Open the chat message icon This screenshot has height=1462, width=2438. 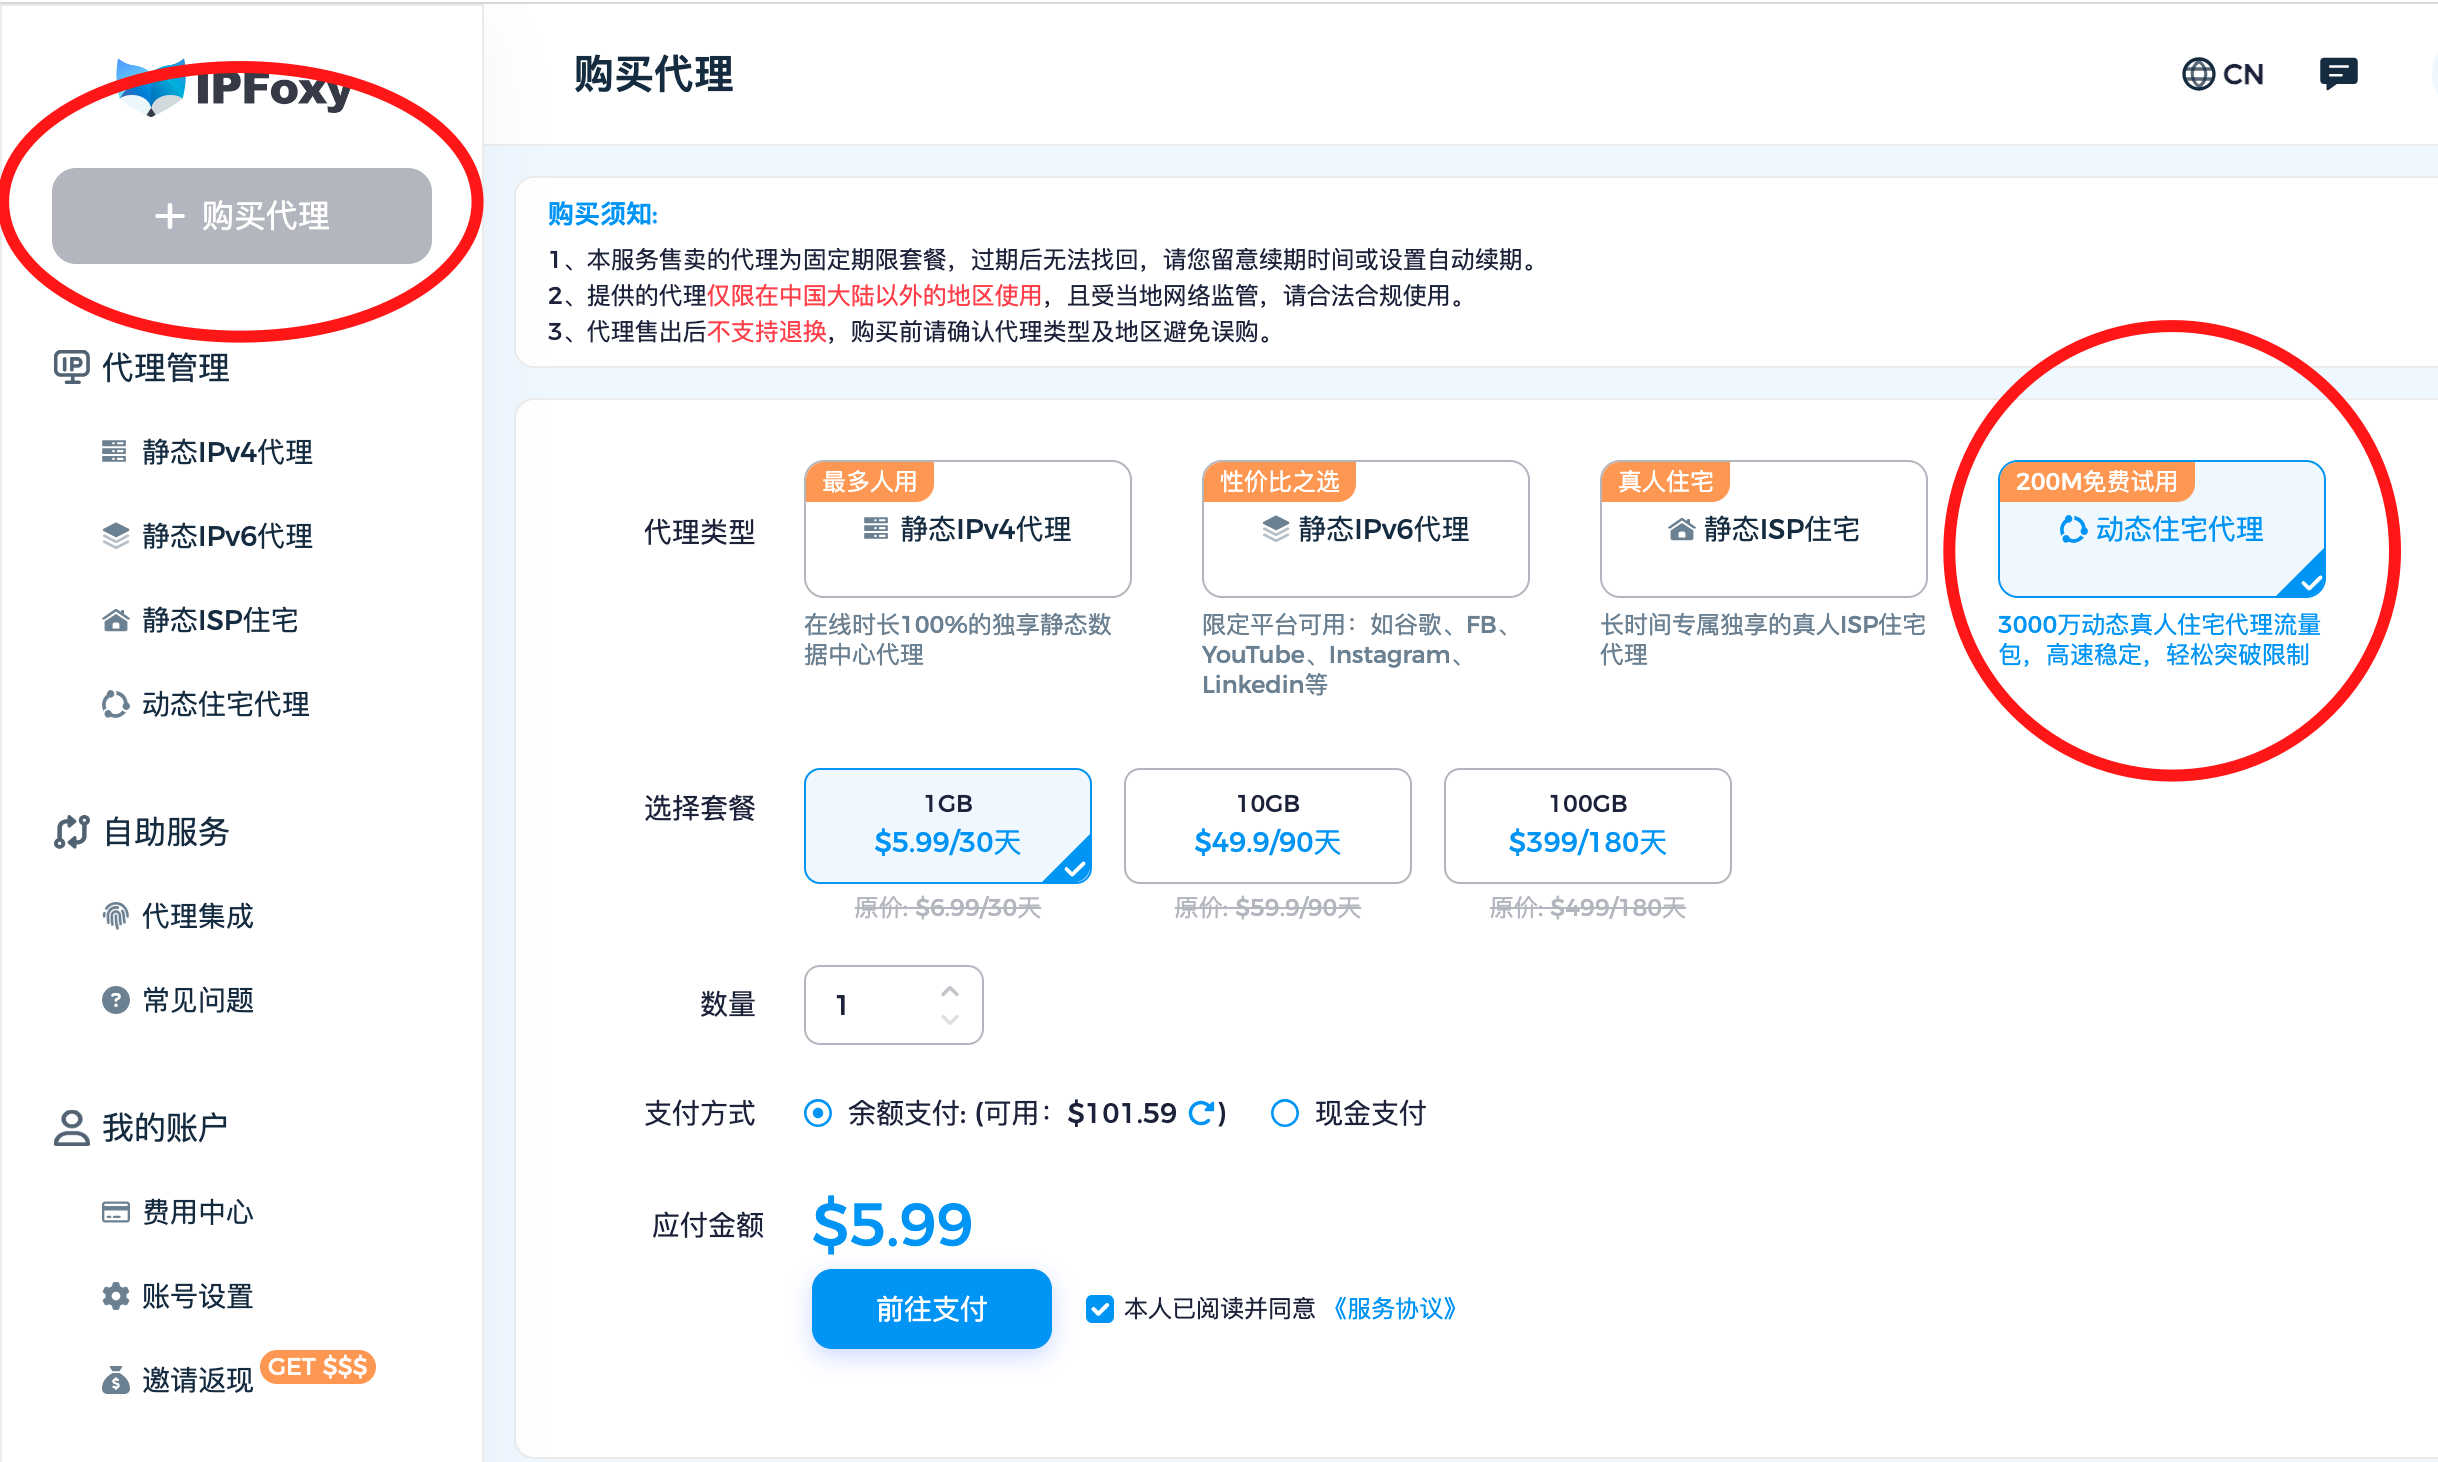tap(2338, 74)
